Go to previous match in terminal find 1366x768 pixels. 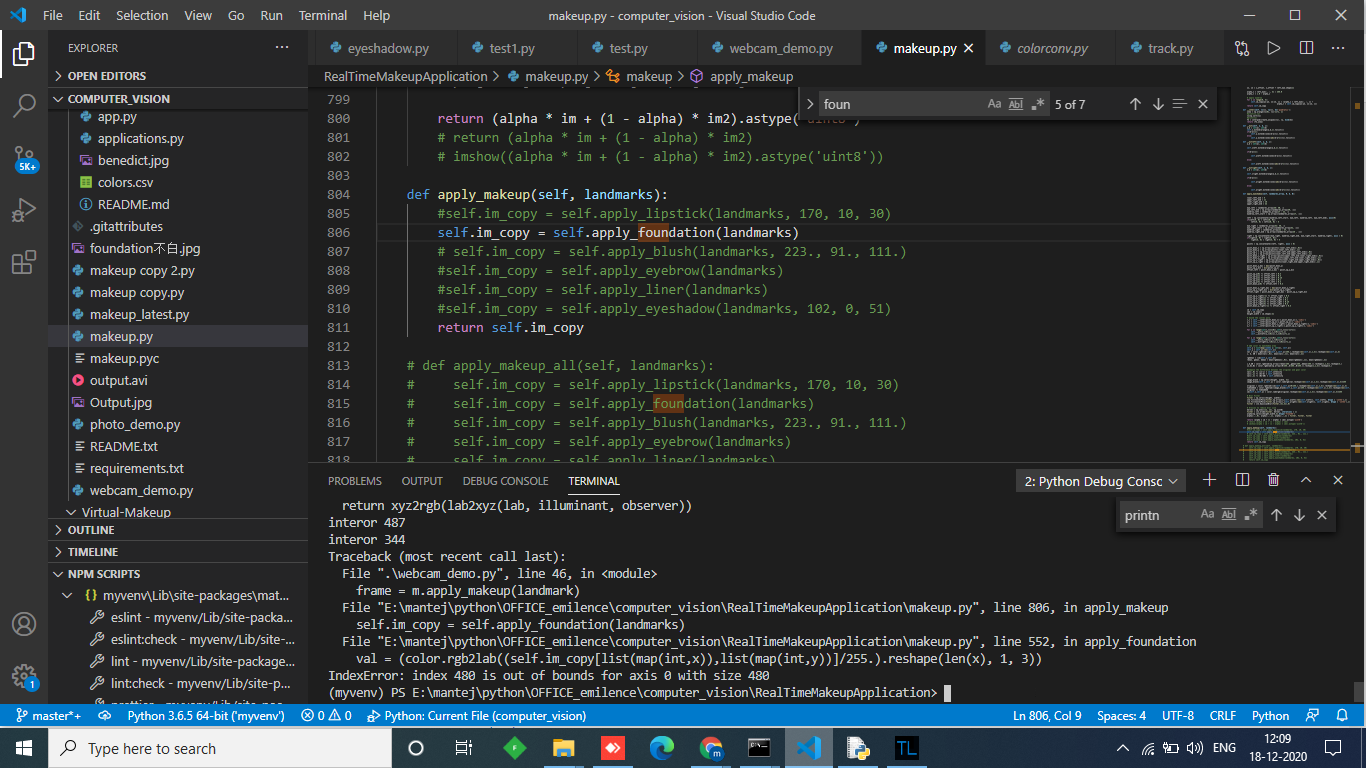coord(1276,515)
